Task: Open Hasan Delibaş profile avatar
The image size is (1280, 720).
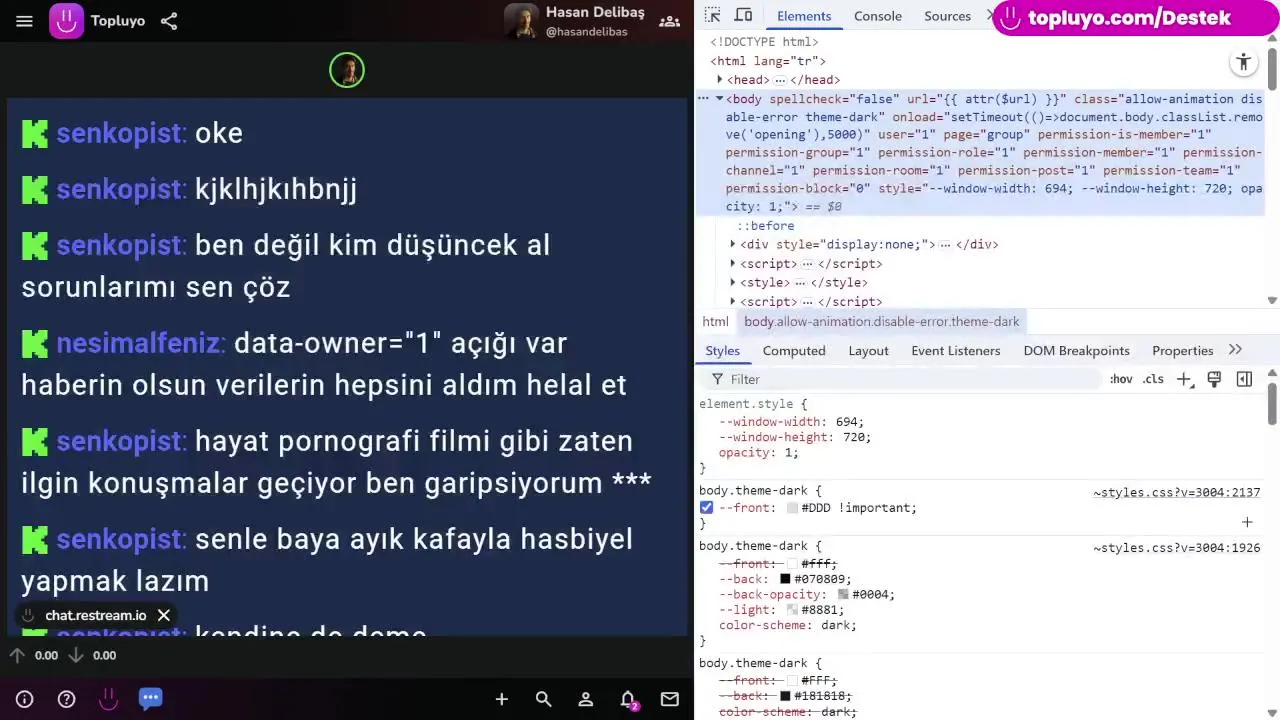Action: click(521, 21)
